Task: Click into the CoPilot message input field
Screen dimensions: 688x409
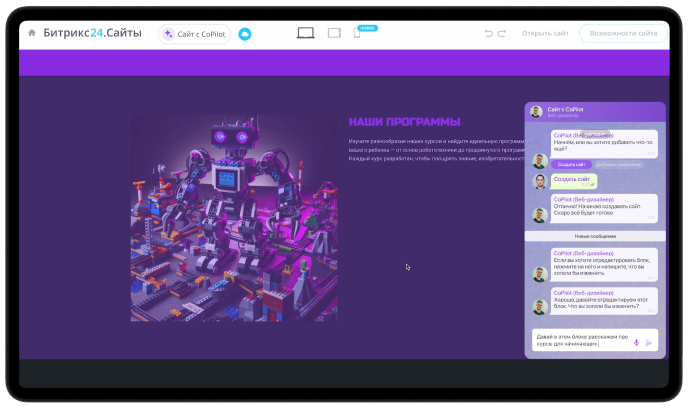Action: coord(580,342)
